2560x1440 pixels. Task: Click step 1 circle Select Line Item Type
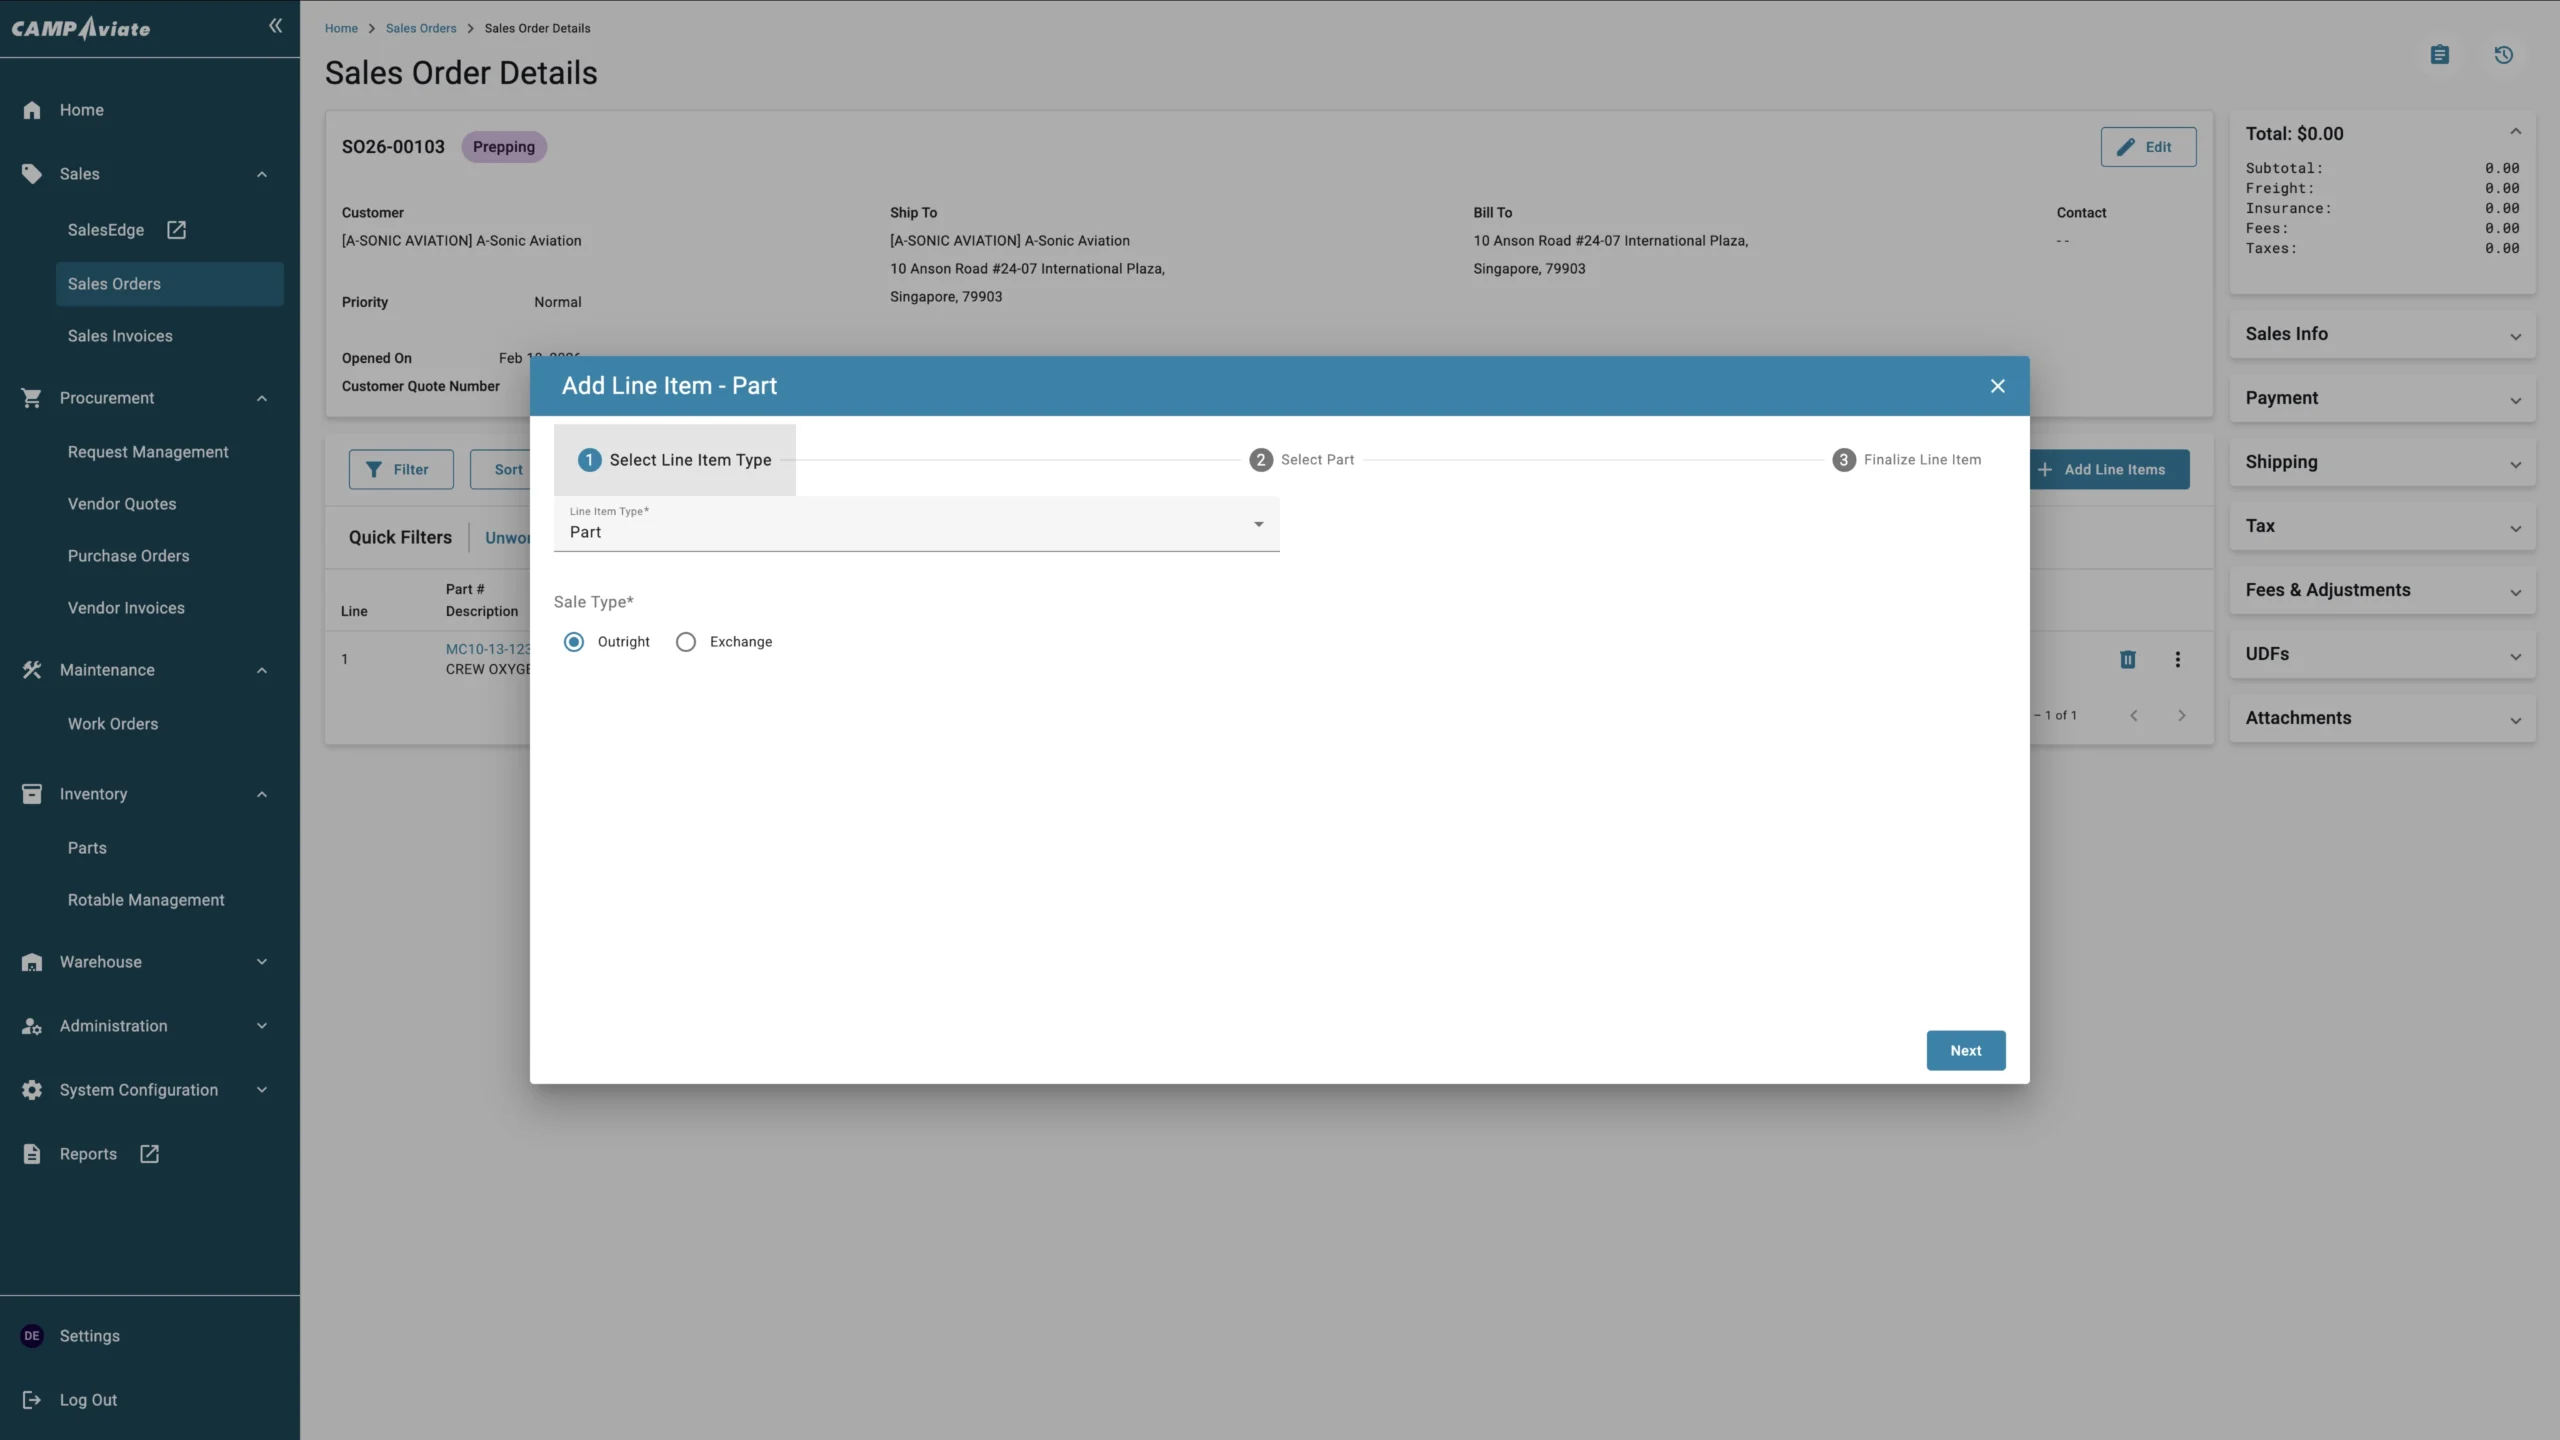pos(590,460)
